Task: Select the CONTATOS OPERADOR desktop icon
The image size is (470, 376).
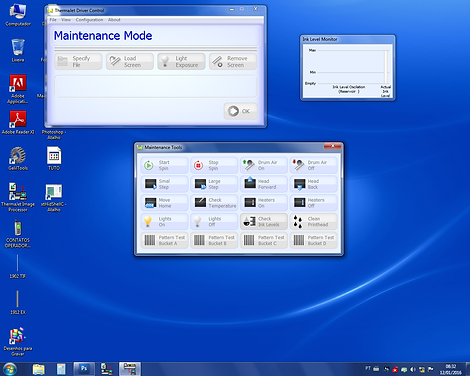Action: coord(18,233)
